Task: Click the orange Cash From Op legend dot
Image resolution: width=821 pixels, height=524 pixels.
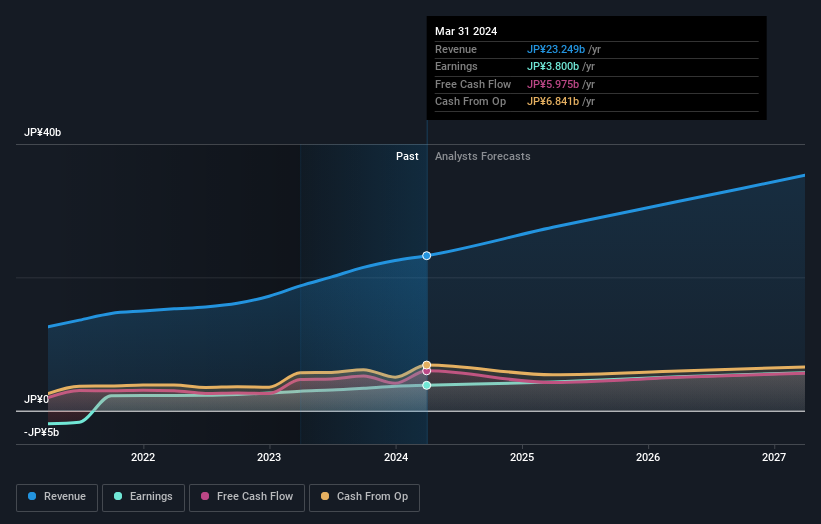Action: (x=325, y=496)
